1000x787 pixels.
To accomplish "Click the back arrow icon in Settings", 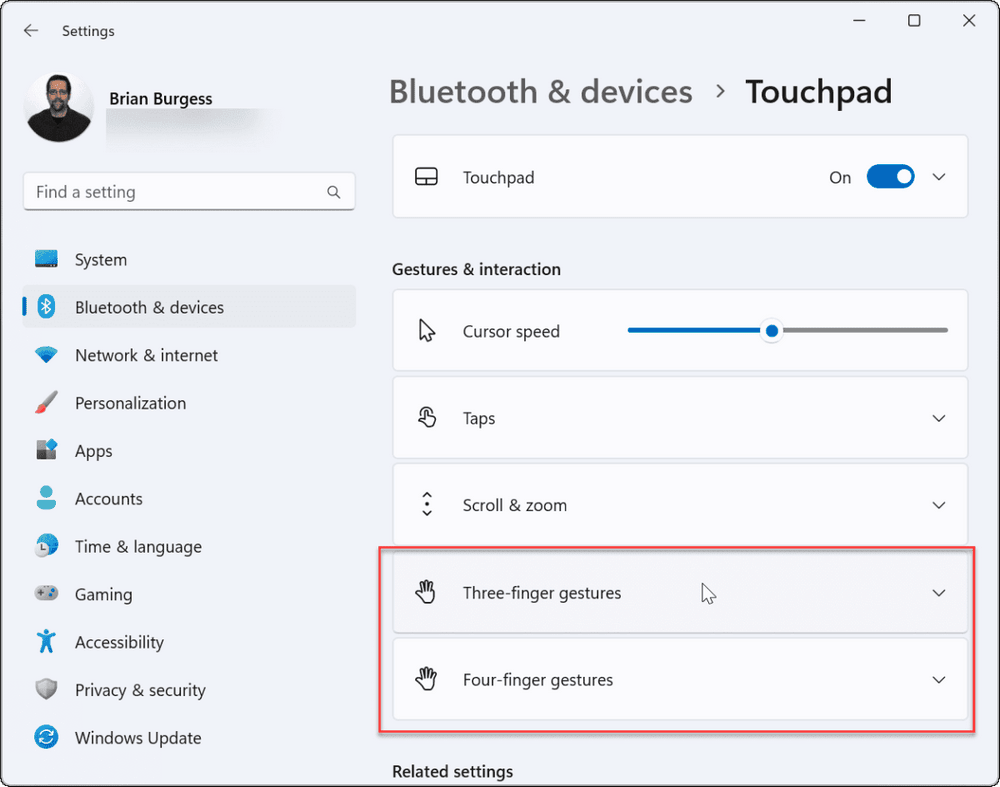I will 31,31.
